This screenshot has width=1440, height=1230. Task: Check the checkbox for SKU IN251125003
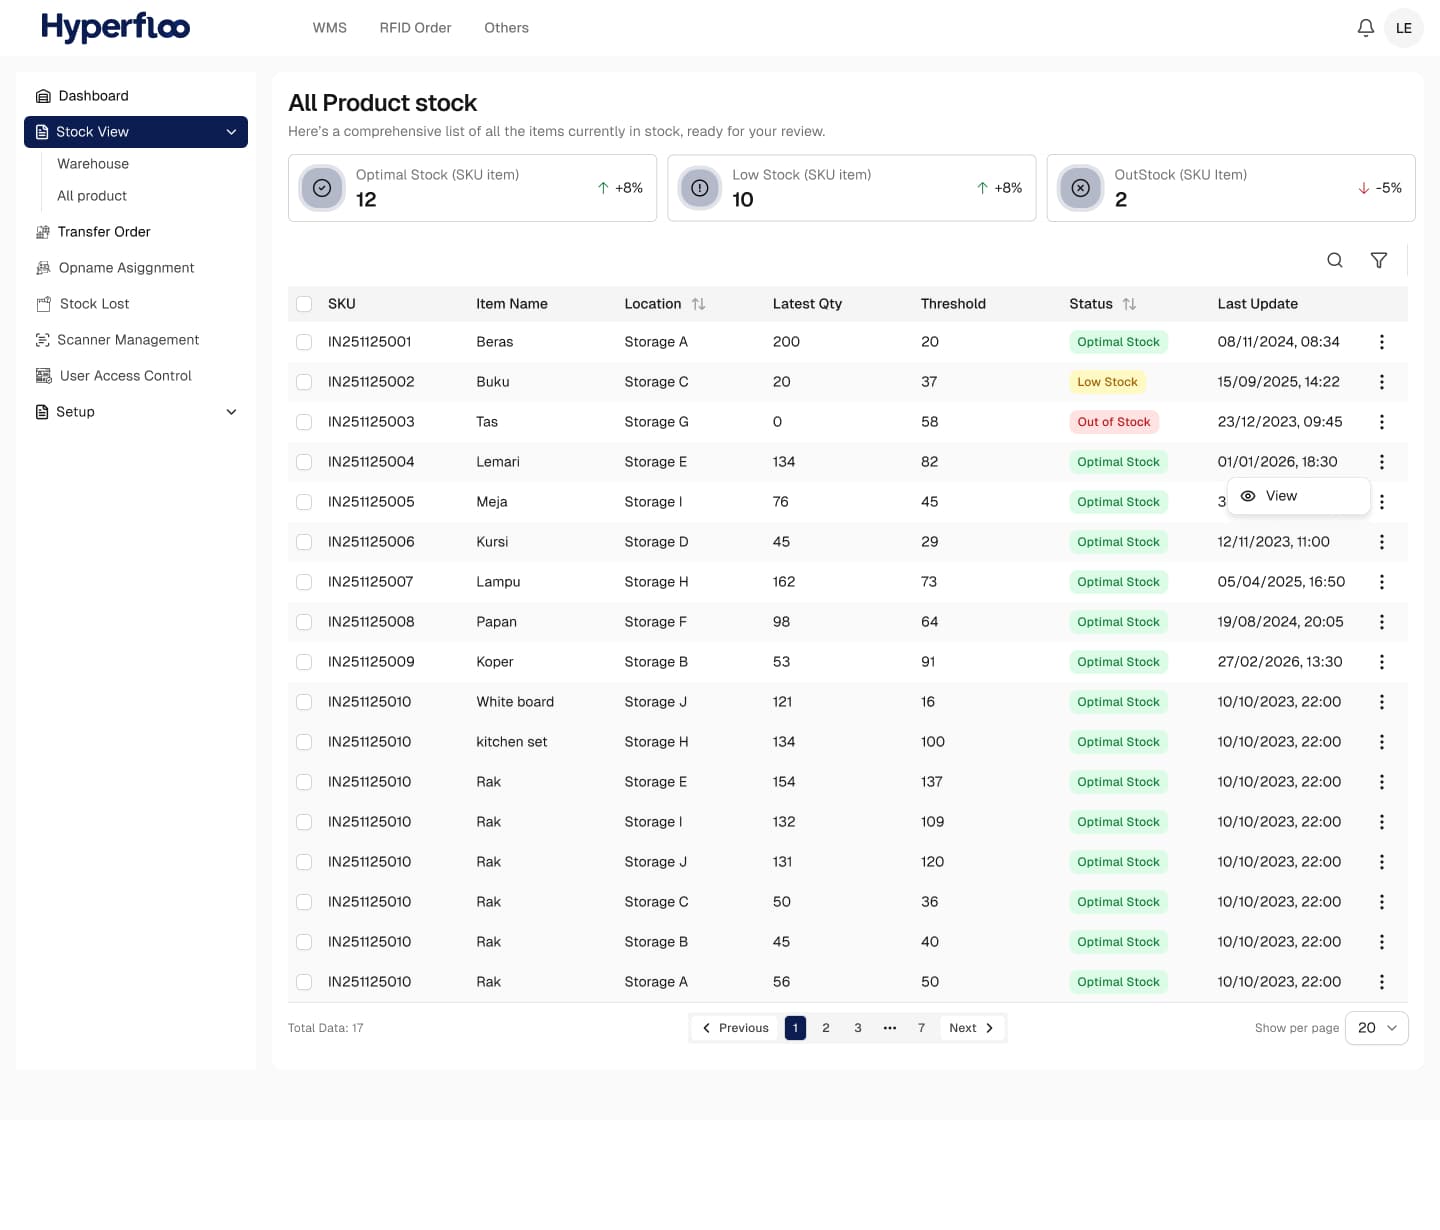(304, 421)
